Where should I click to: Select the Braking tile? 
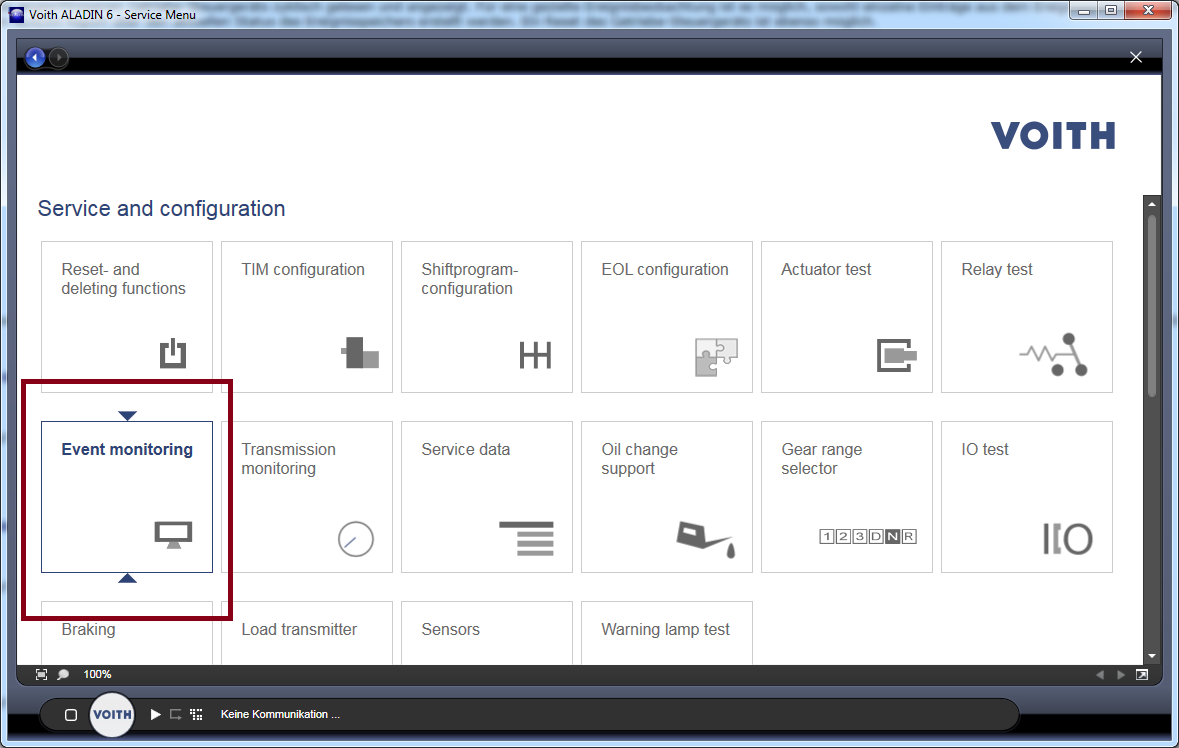[x=127, y=632]
